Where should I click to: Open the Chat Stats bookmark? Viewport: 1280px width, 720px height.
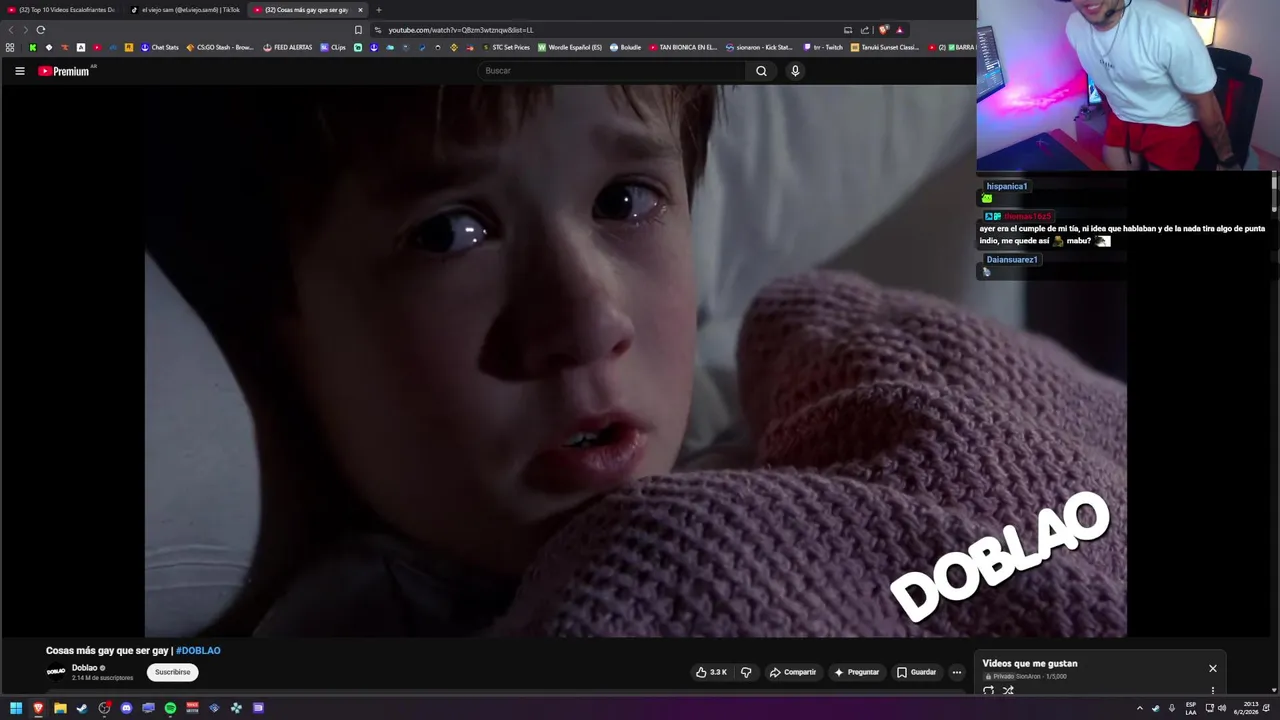pyautogui.click(x=159, y=47)
